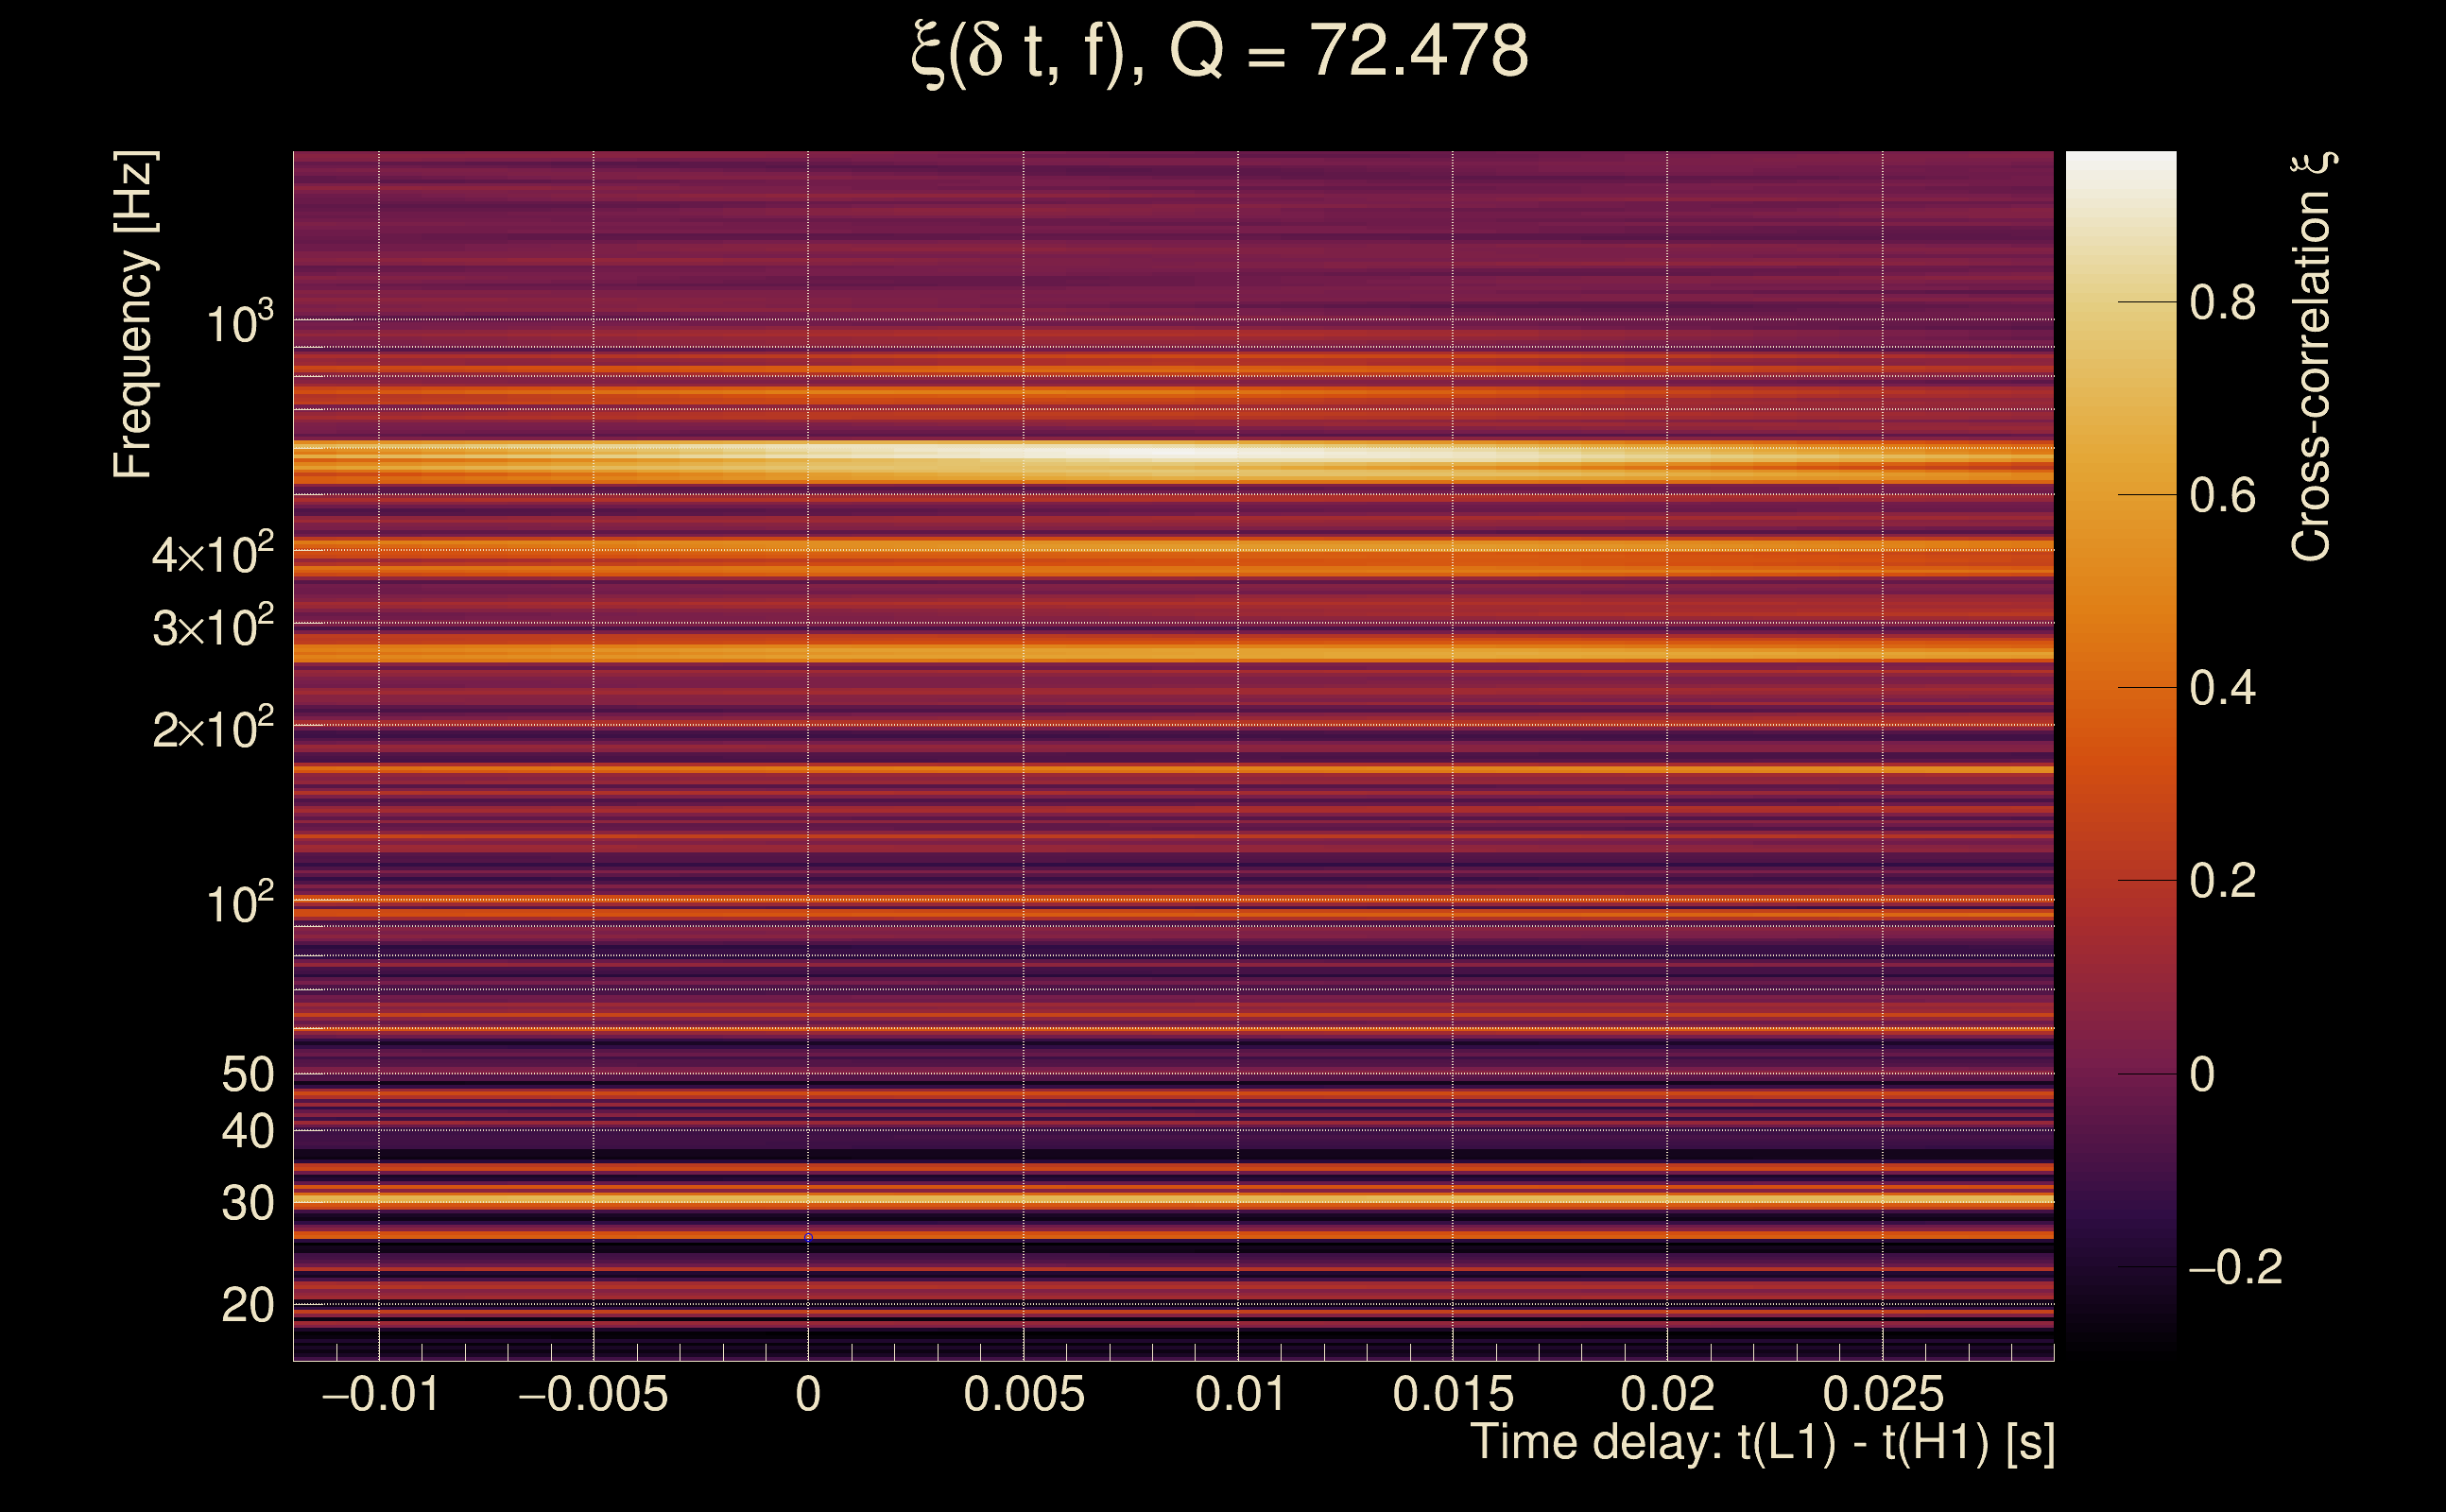Click the Cross-correlation ξ colorbar title
The height and width of the screenshot is (1512, 2446).
[x=2311, y=357]
